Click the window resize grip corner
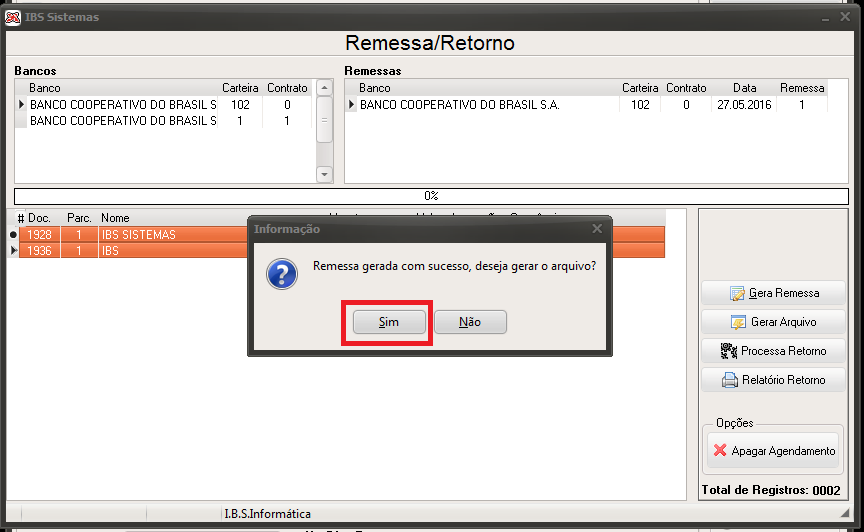This screenshot has height=532, width=864. pyautogui.click(x=845, y=513)
